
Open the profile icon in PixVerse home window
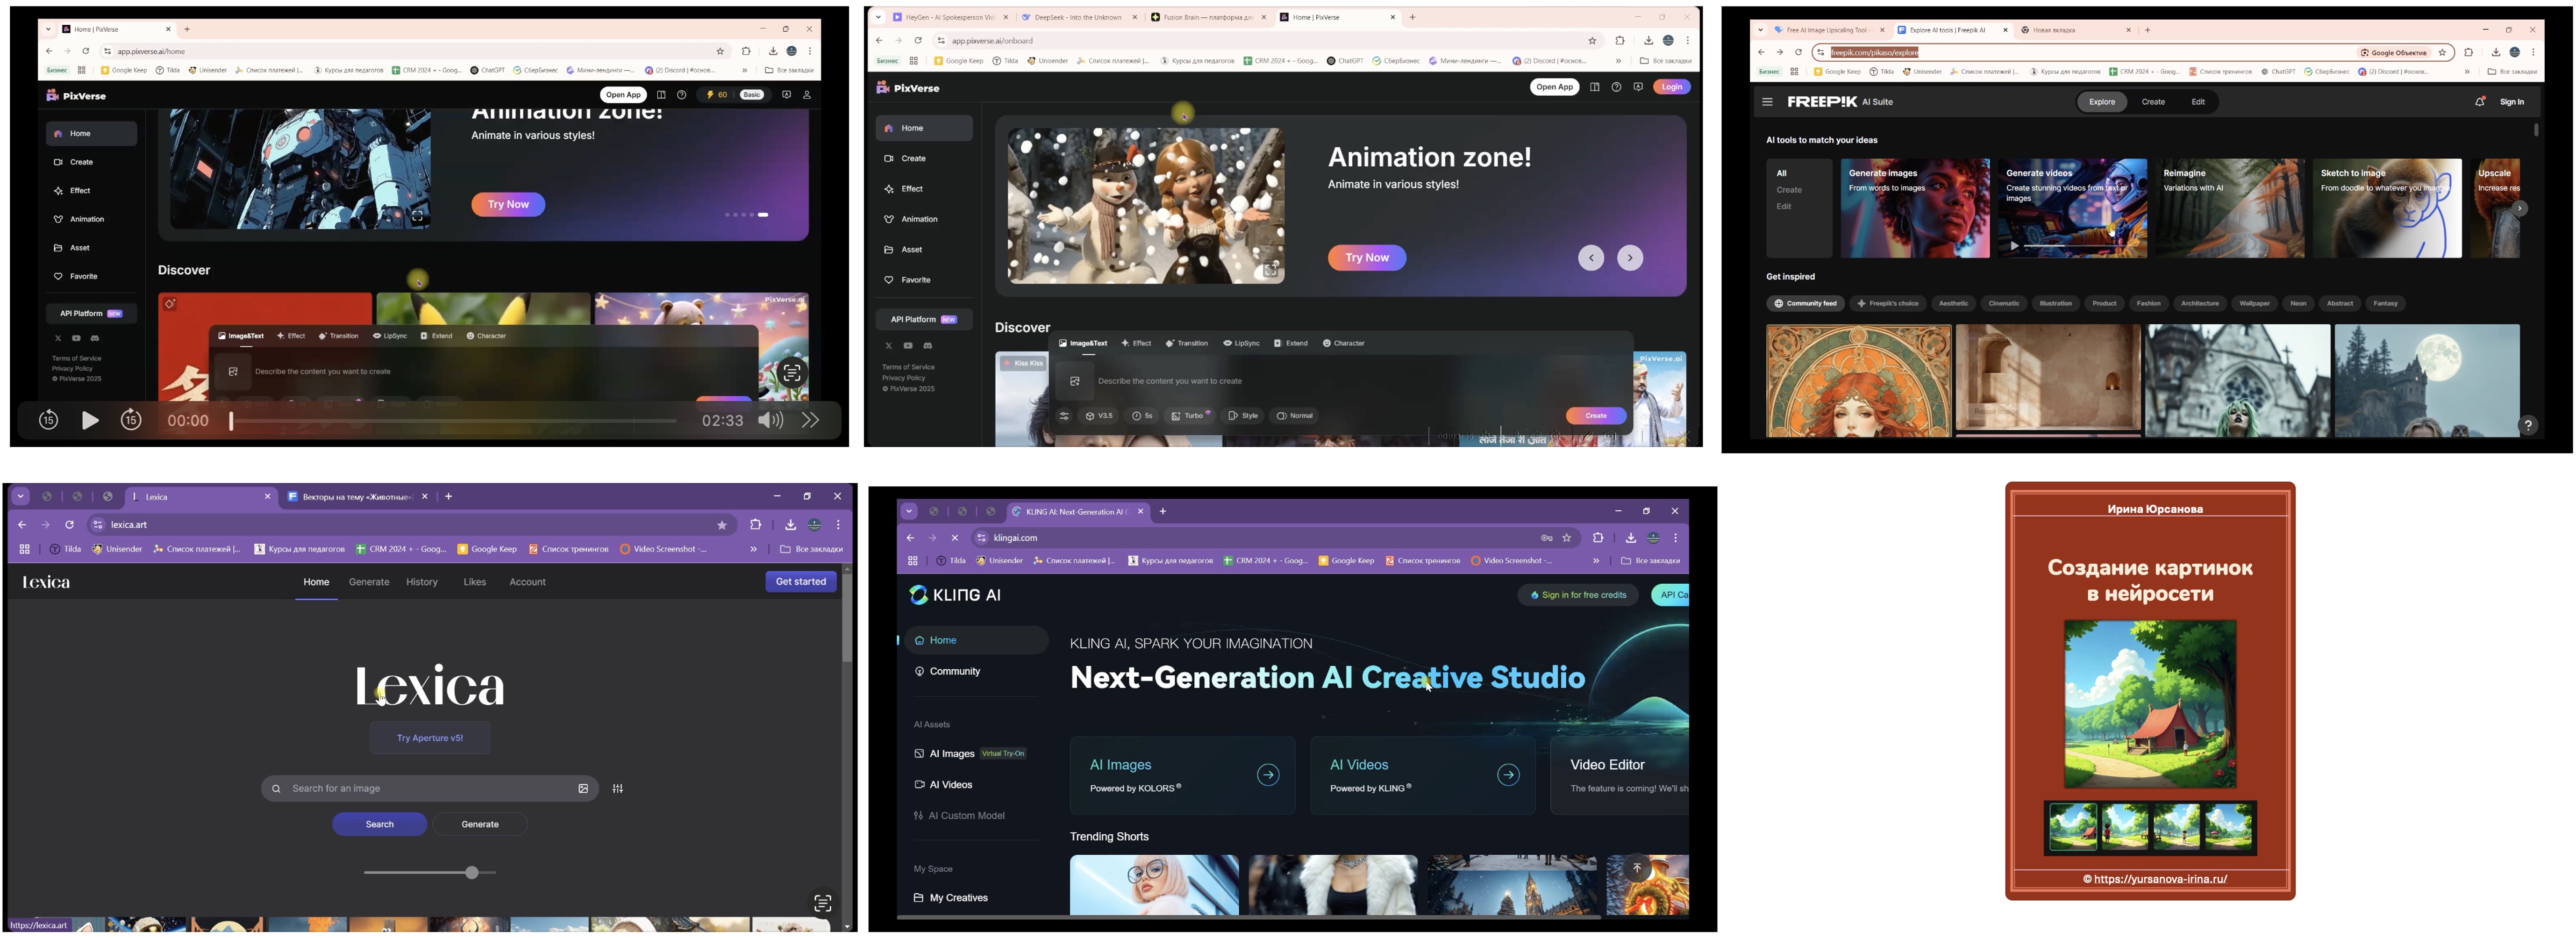[x=807, y=95]
